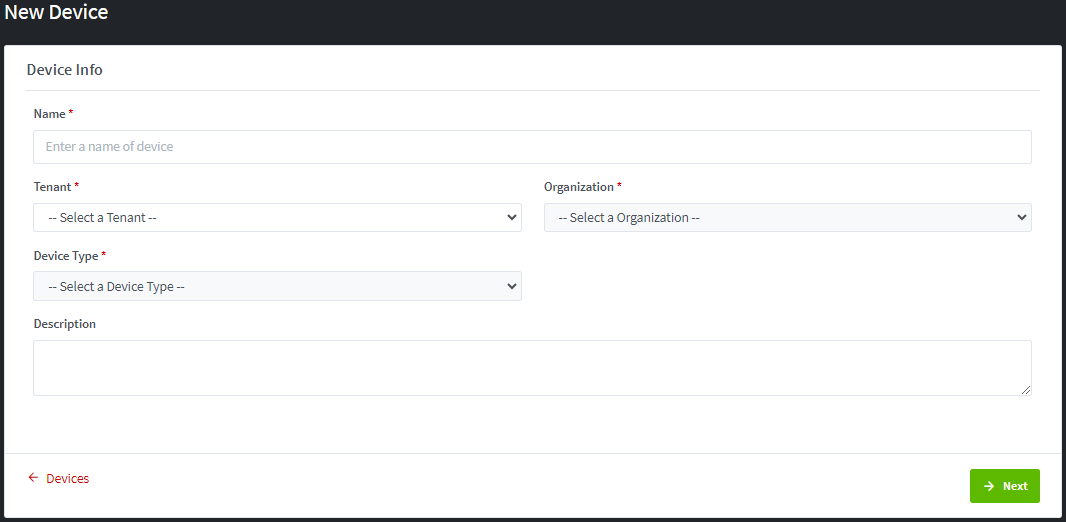Click the Tenant dropdown chevron arrow

pos(512,217)
